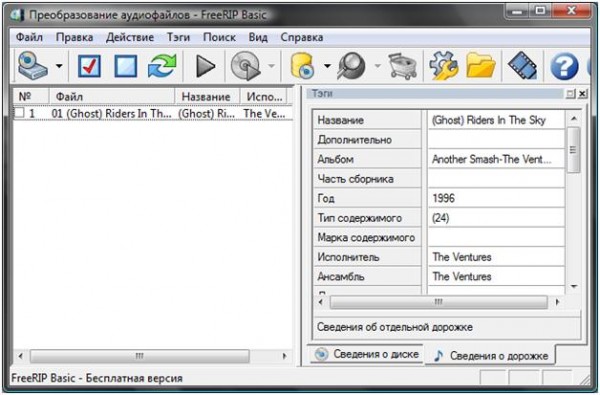Viewport: 600px width, 395px height.
Task: Open the Тэги menu
Action: (178, 37)
